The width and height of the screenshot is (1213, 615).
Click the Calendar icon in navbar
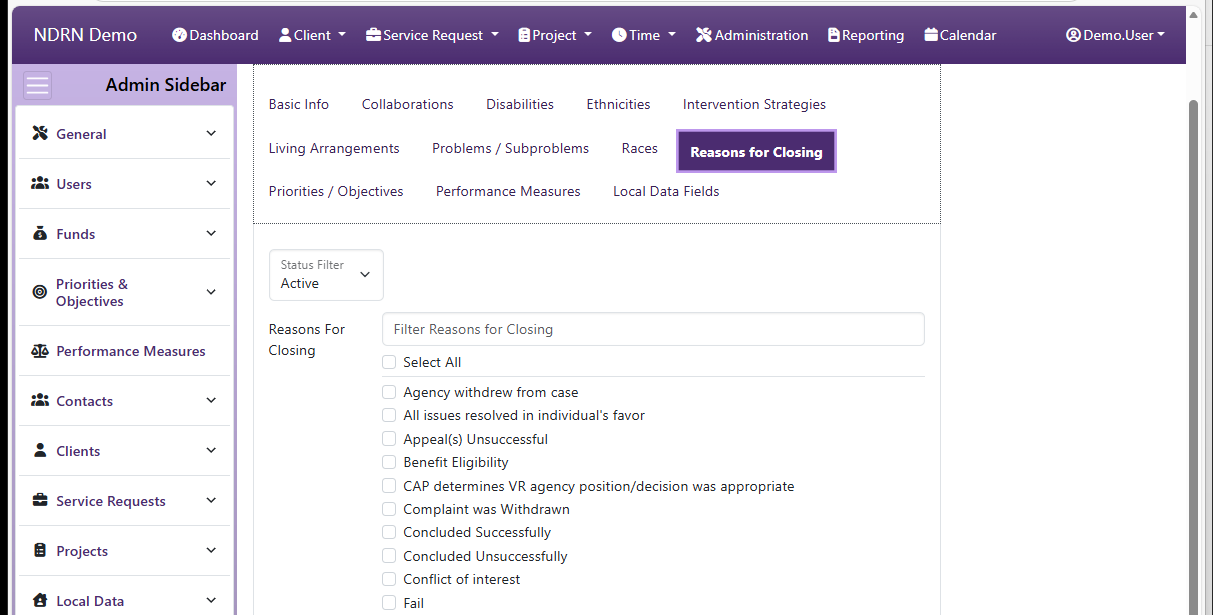931,35
